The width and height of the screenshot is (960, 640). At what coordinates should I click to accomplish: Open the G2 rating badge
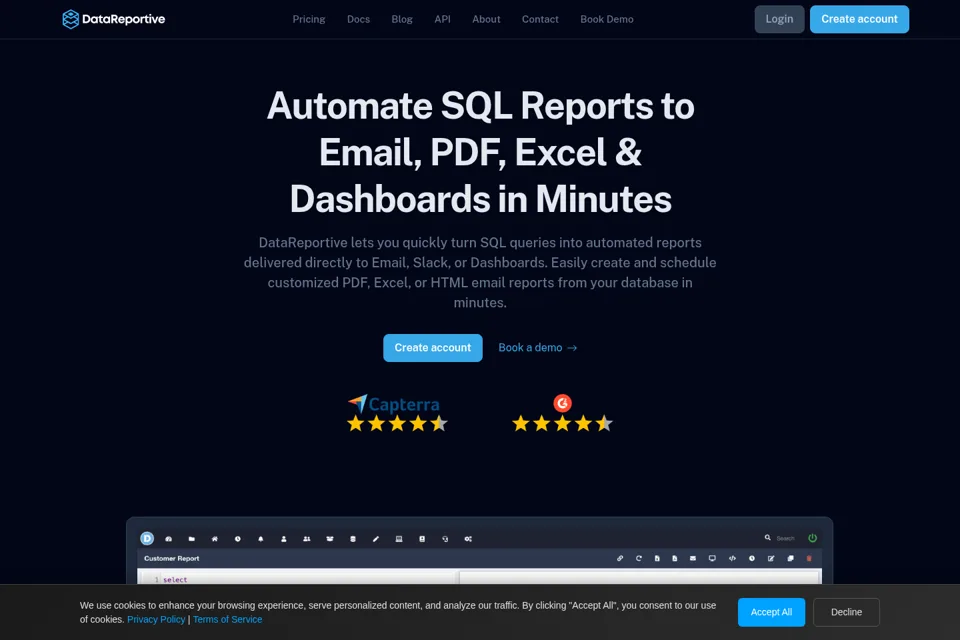click(562, 413)
